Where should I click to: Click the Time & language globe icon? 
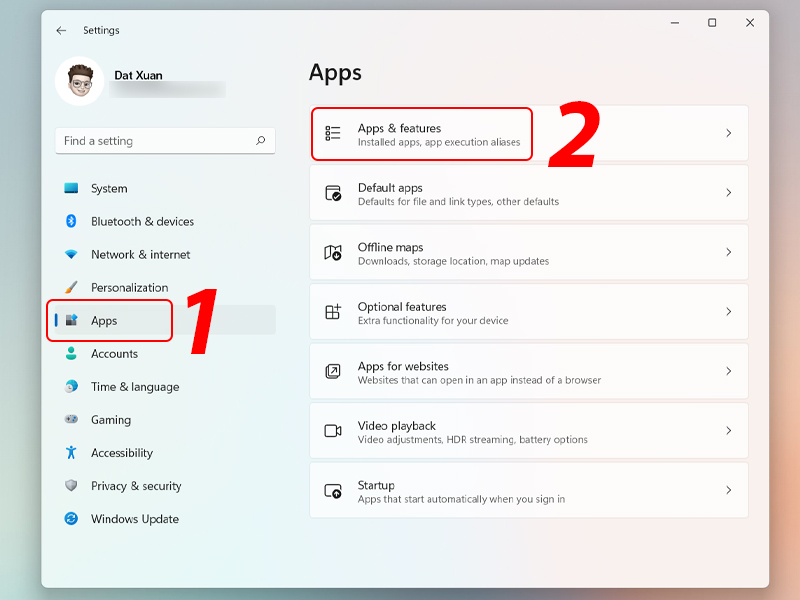pyautogui.click(x=71, y=386)
